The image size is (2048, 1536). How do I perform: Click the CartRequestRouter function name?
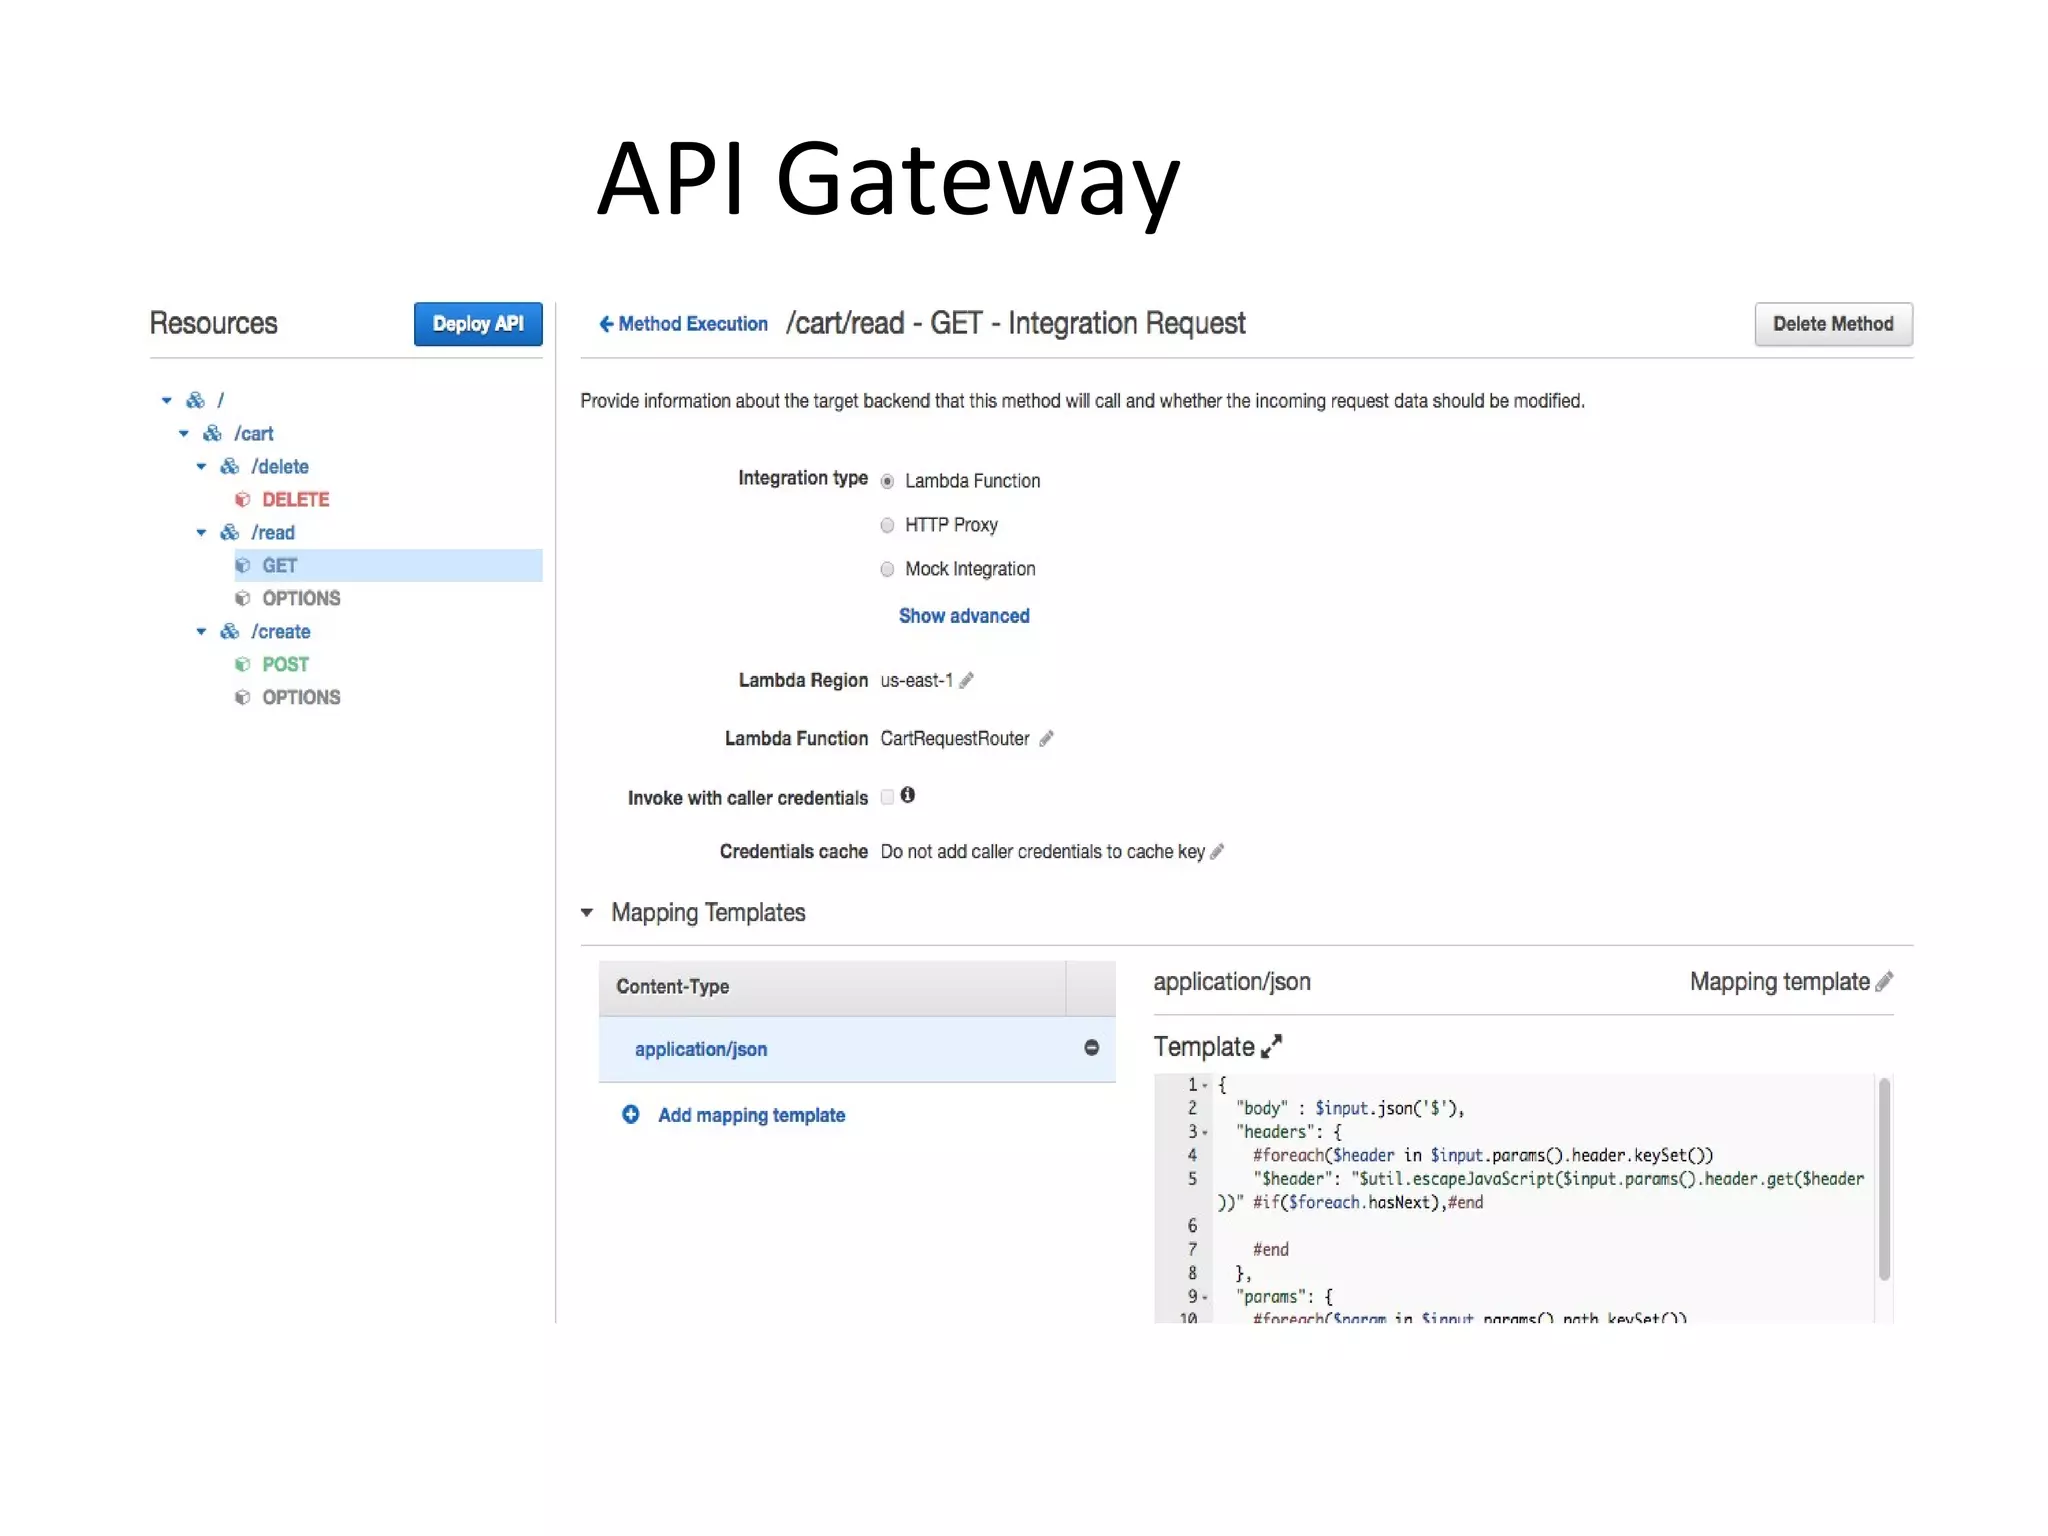click(x=955, y=738)
